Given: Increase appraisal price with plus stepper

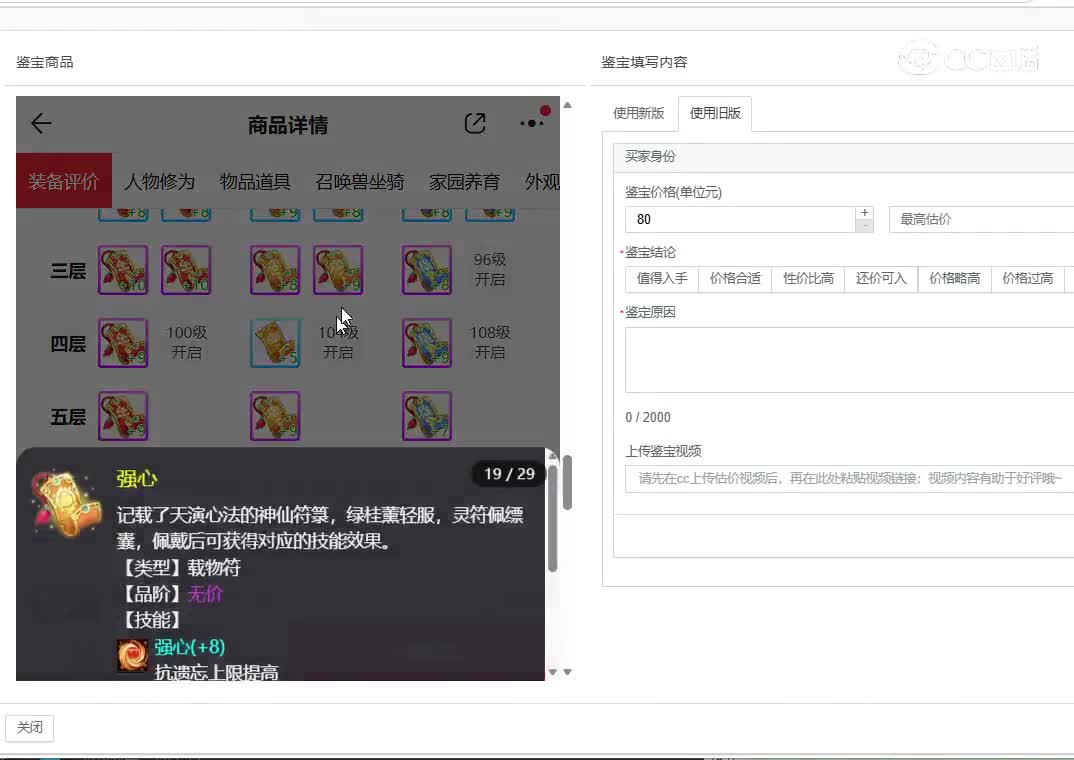Looking at the screenshot, I should pyautogui.click(x=864, y=213).
